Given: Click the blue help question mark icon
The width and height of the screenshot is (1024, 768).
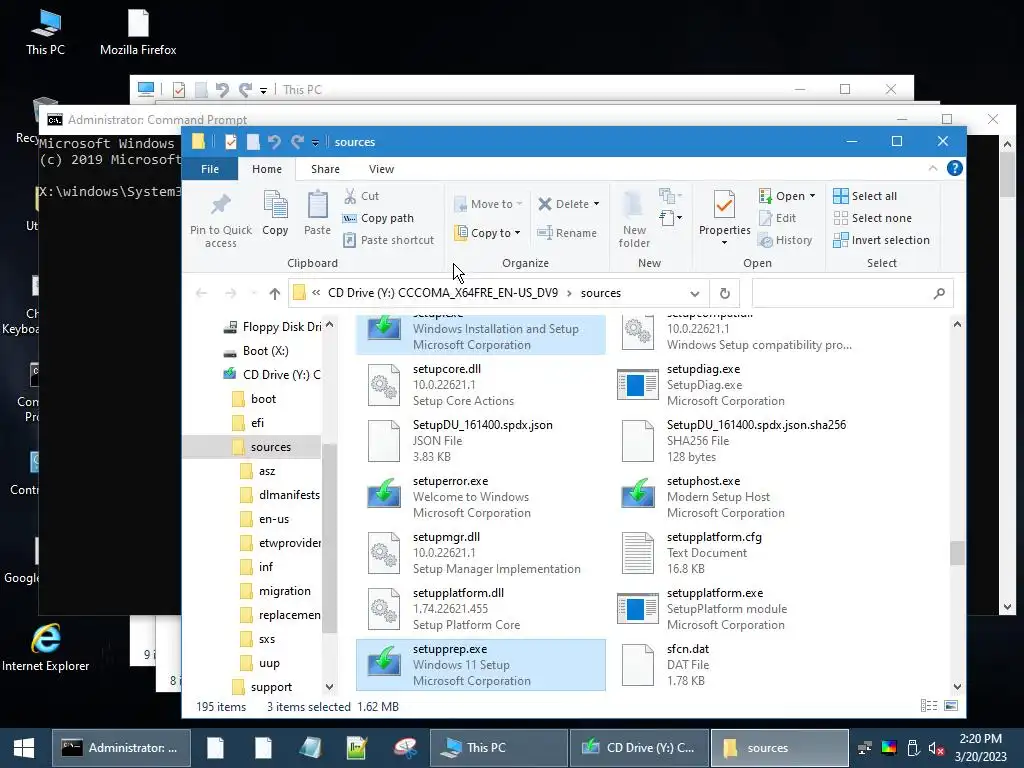Looking at the screenshot, I should pos(954,168).
